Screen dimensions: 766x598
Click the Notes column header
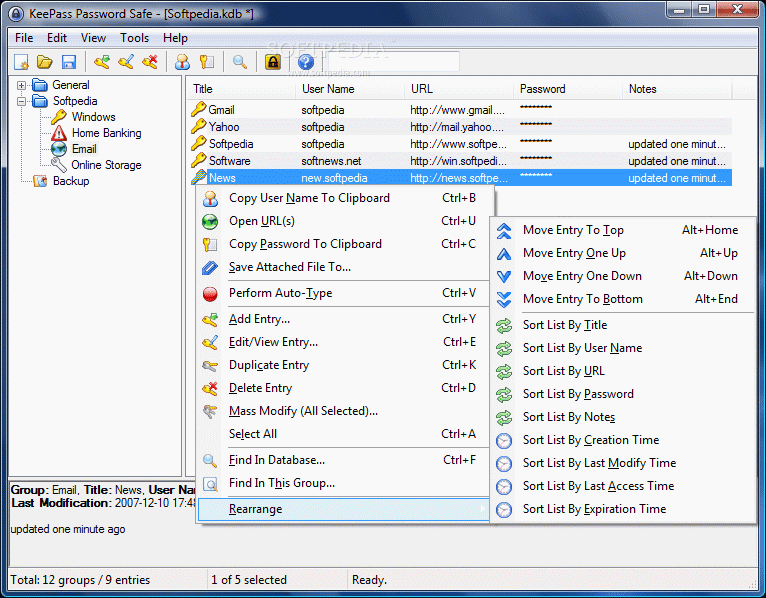click(x=677, y=89)
